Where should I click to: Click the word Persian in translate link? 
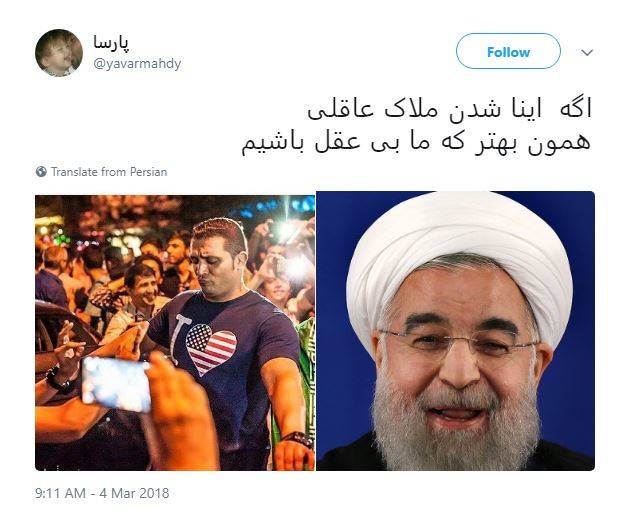point(147,172)
